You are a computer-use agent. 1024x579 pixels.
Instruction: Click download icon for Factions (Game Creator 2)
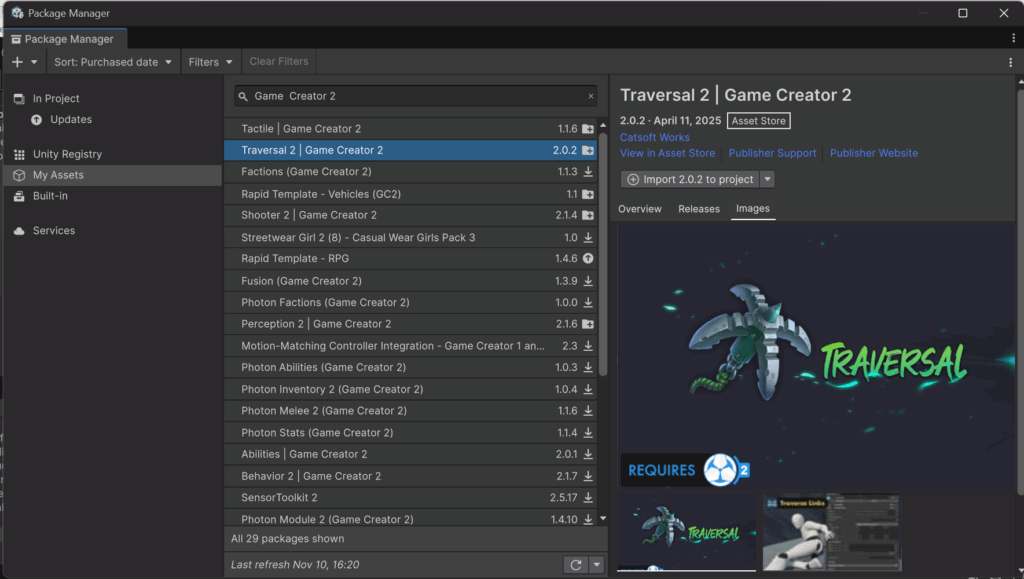coord(588,172)
